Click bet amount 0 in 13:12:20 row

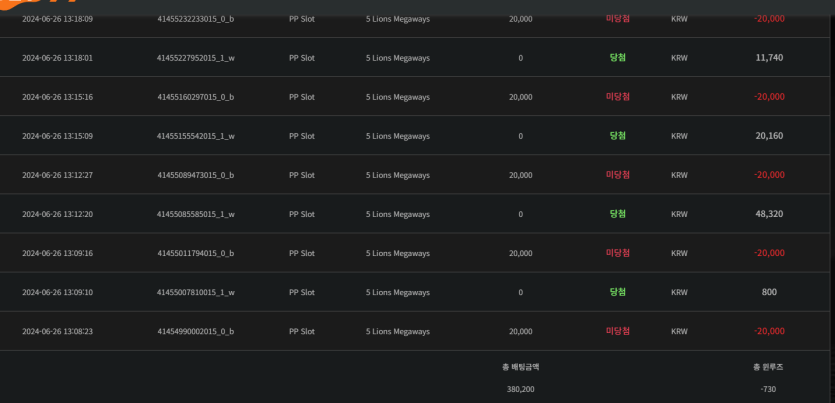tap(520, 214)
